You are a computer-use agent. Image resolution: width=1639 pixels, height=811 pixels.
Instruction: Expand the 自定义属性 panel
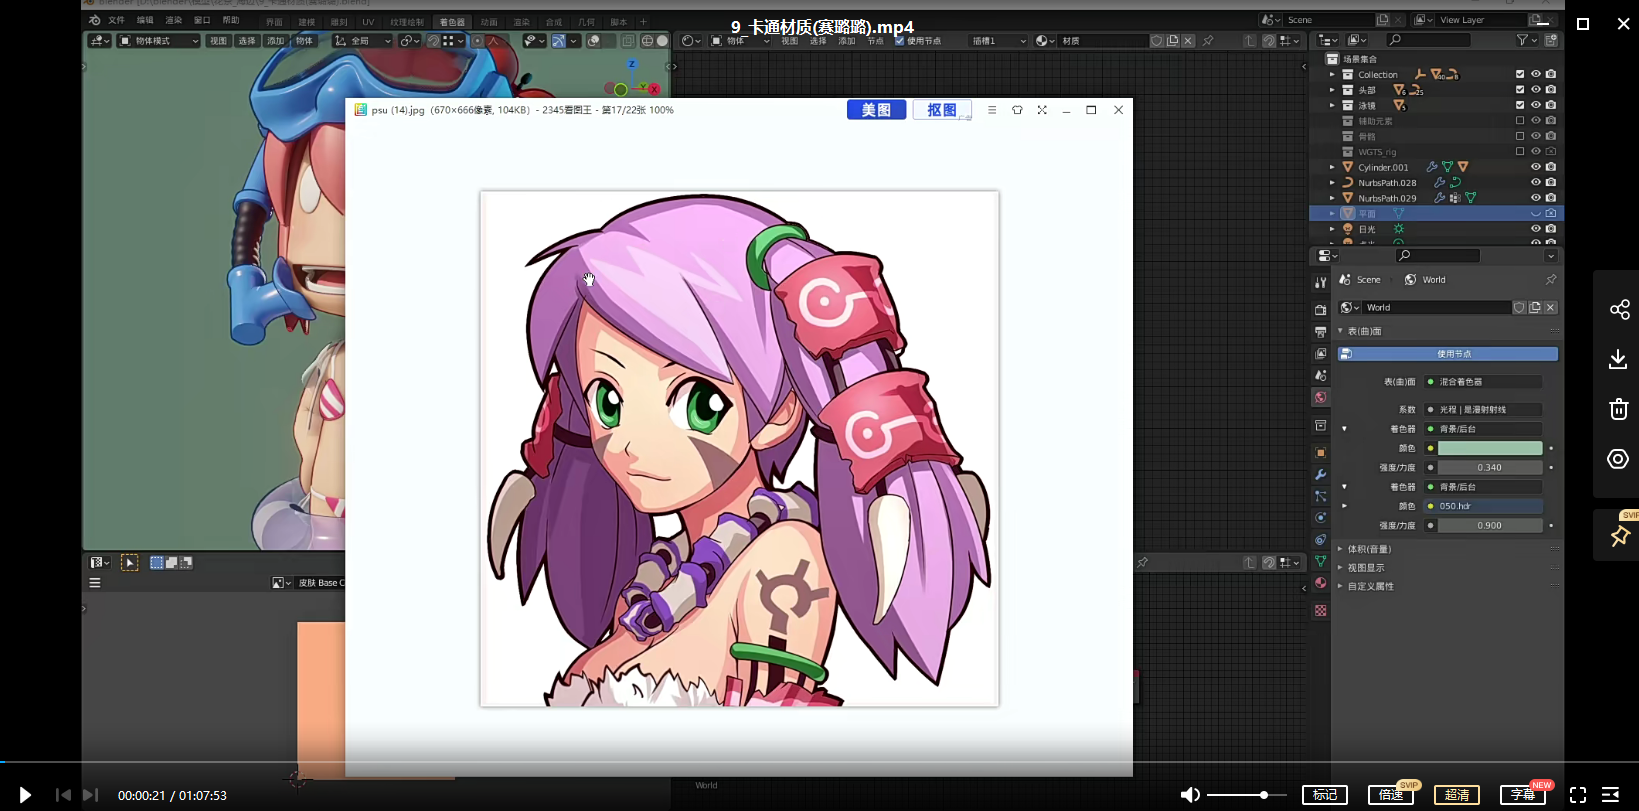[x=1341, y=587]
